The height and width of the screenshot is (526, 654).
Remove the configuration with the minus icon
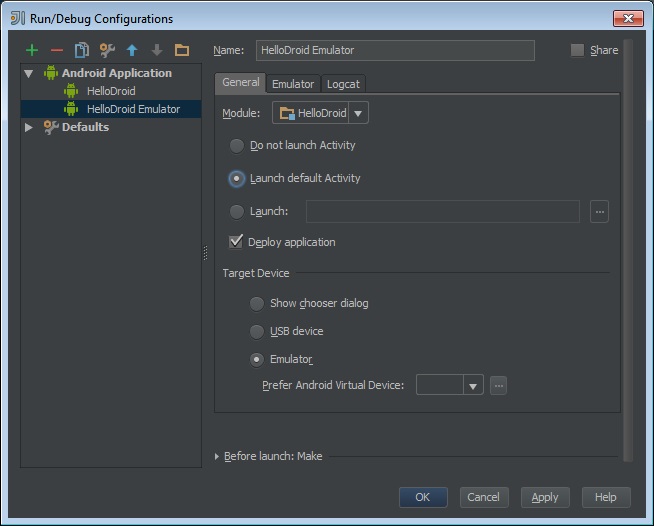click(x=57, y=50)
